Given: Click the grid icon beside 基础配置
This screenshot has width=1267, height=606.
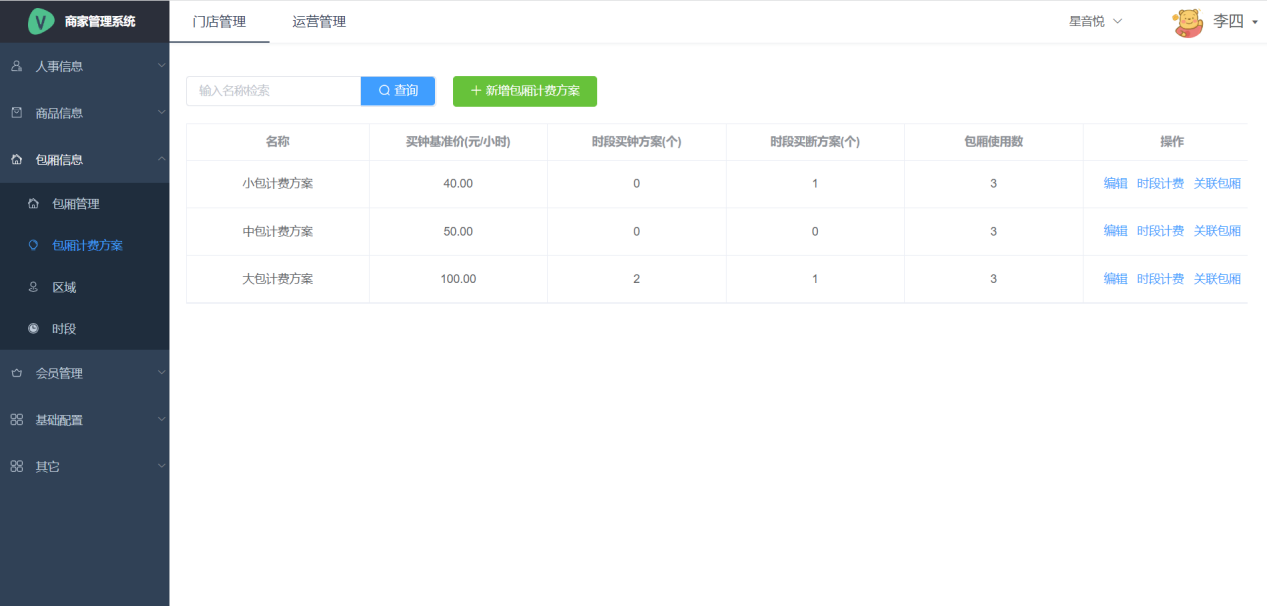Looking at the screenshot, I should click(16, 420).
